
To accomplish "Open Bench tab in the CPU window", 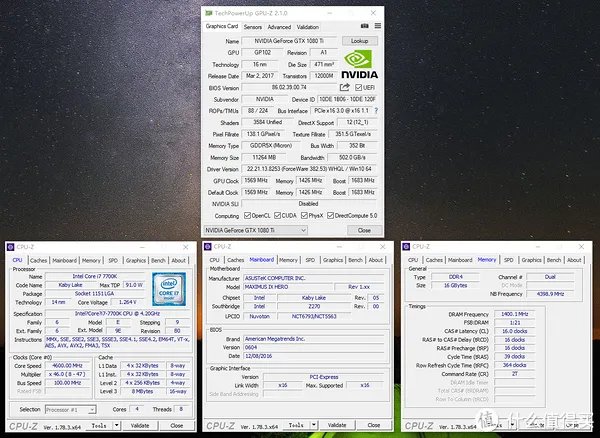I will [158, 260].
